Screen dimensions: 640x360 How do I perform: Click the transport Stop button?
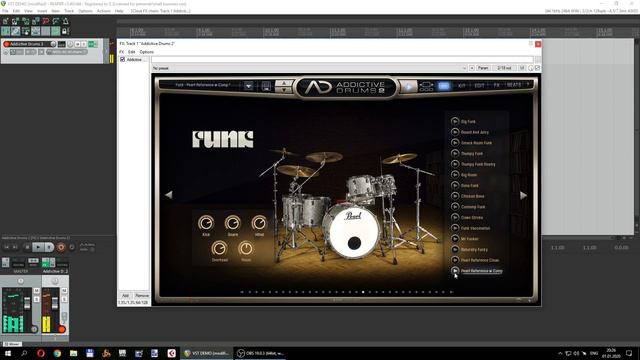coord(27,247)
